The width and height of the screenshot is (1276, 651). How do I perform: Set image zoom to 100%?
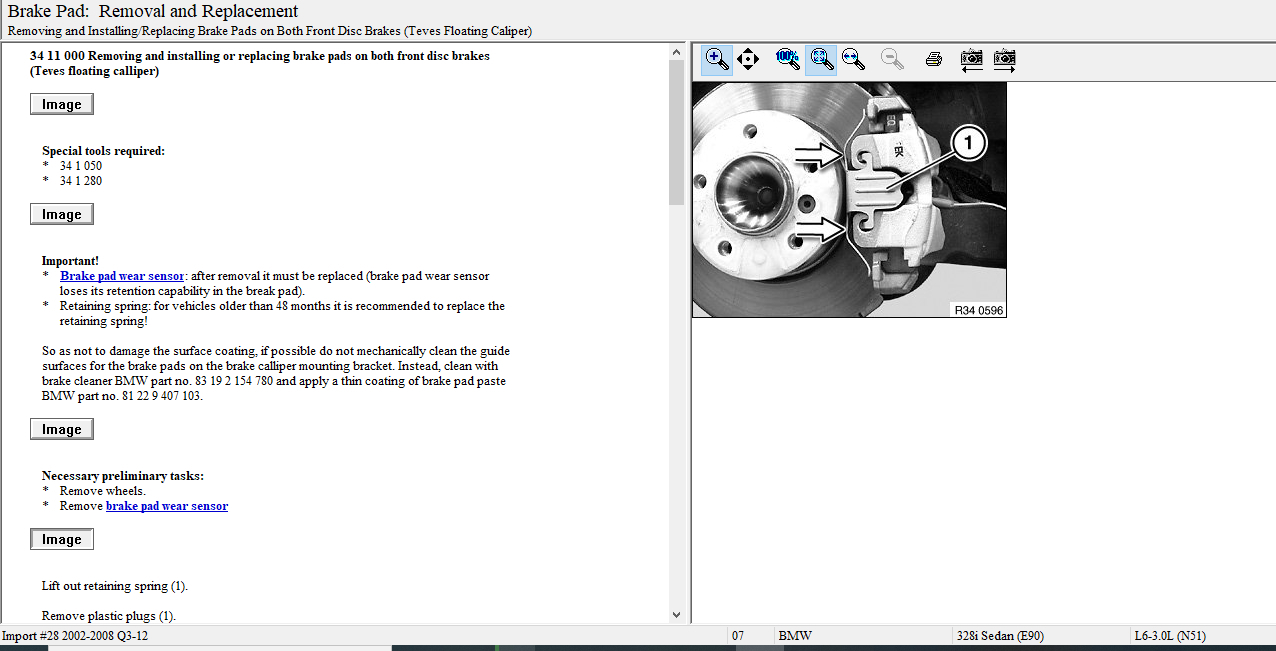[788, 59]
